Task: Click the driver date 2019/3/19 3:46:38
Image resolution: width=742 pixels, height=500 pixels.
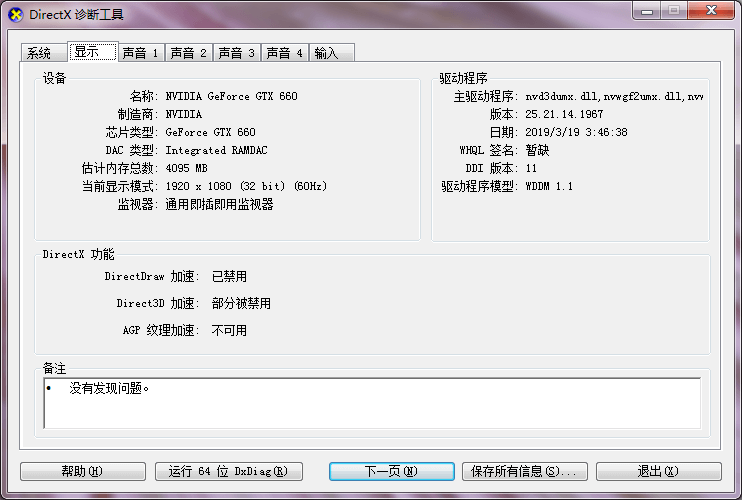Action: (576, 132)
